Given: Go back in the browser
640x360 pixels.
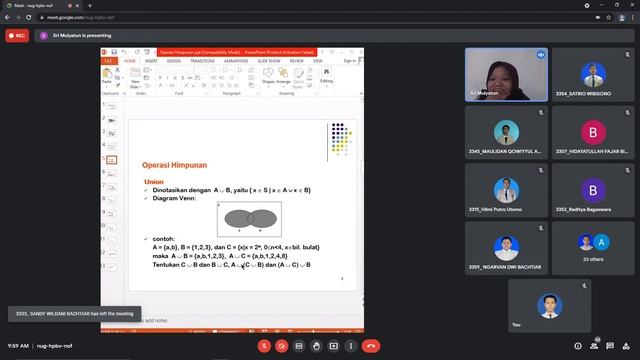Looking at the screenshot, I should click(7, 18).
